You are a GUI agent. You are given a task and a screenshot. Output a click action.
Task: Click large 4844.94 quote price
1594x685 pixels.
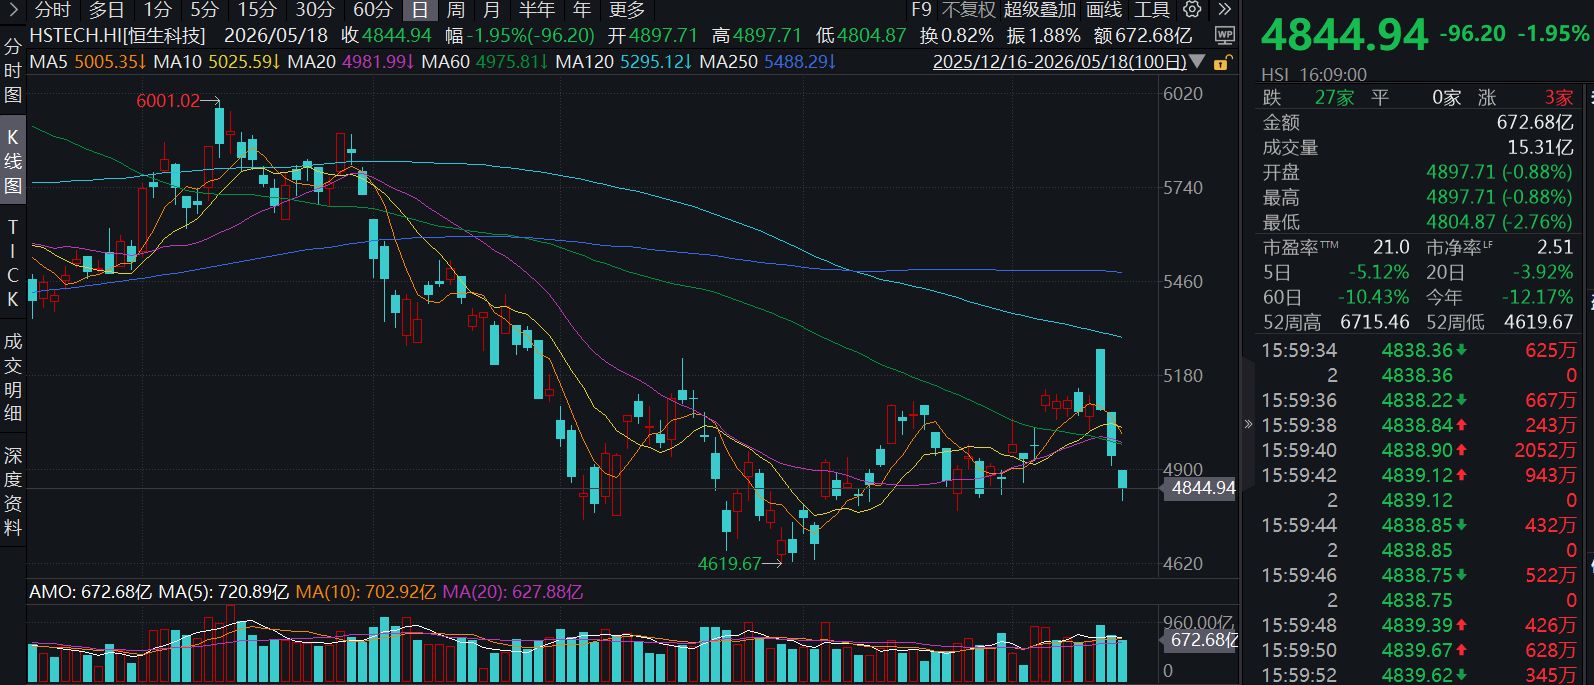point(1344,35)
